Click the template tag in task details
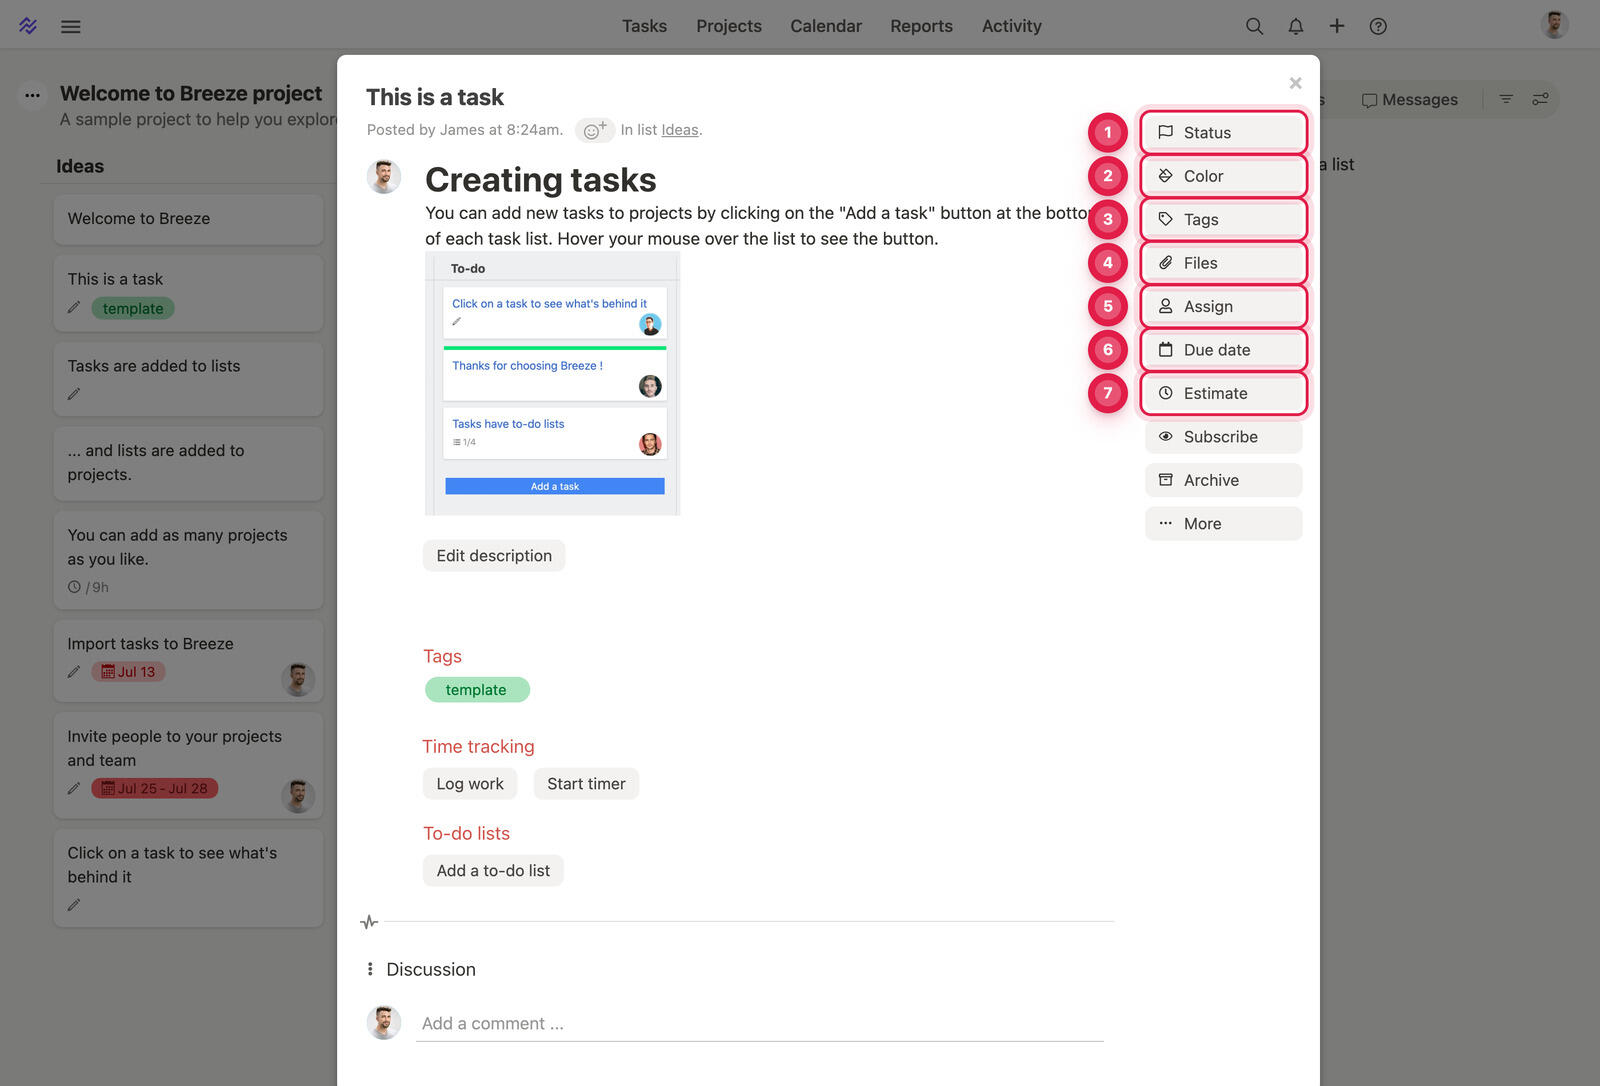1600x1086 pixels. click(x=477, y=690)
